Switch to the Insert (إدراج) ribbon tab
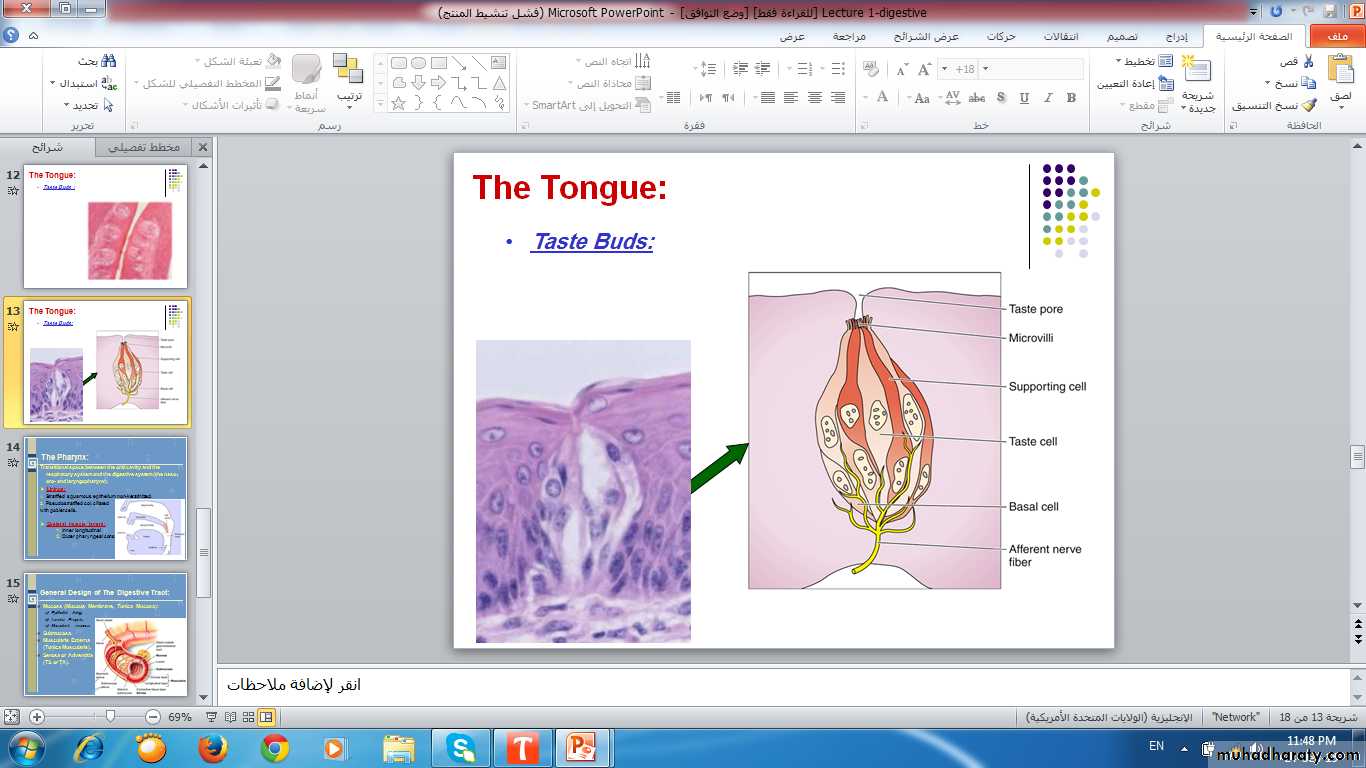Screen dimensions: 1366x768 (1177, 37)
